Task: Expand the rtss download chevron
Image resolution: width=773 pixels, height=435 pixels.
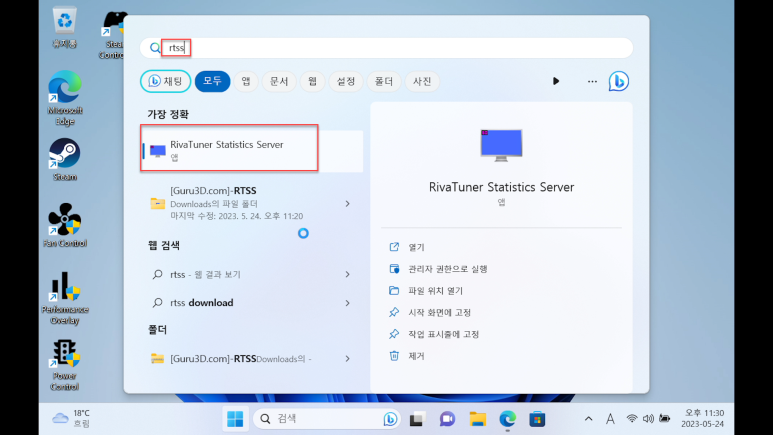Action: 348,303
